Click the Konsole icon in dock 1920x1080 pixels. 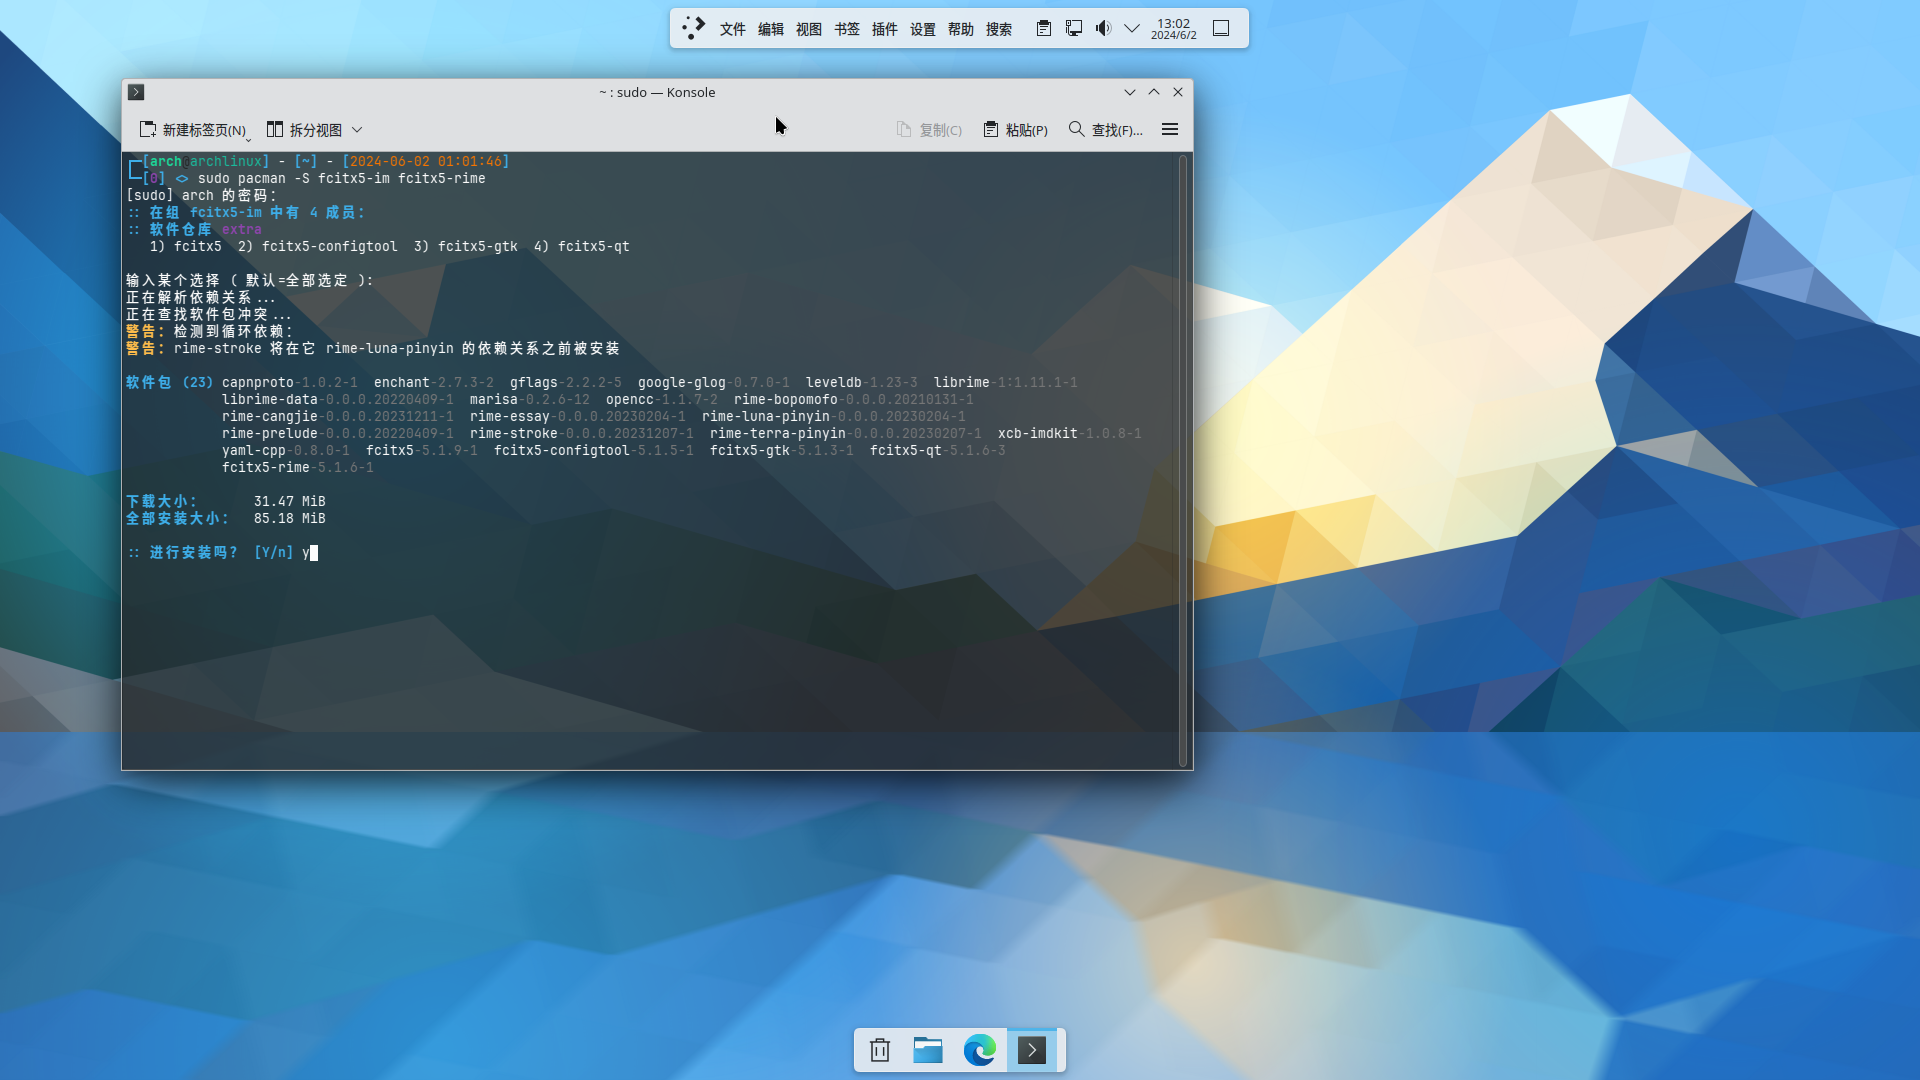(1031, 1050)
